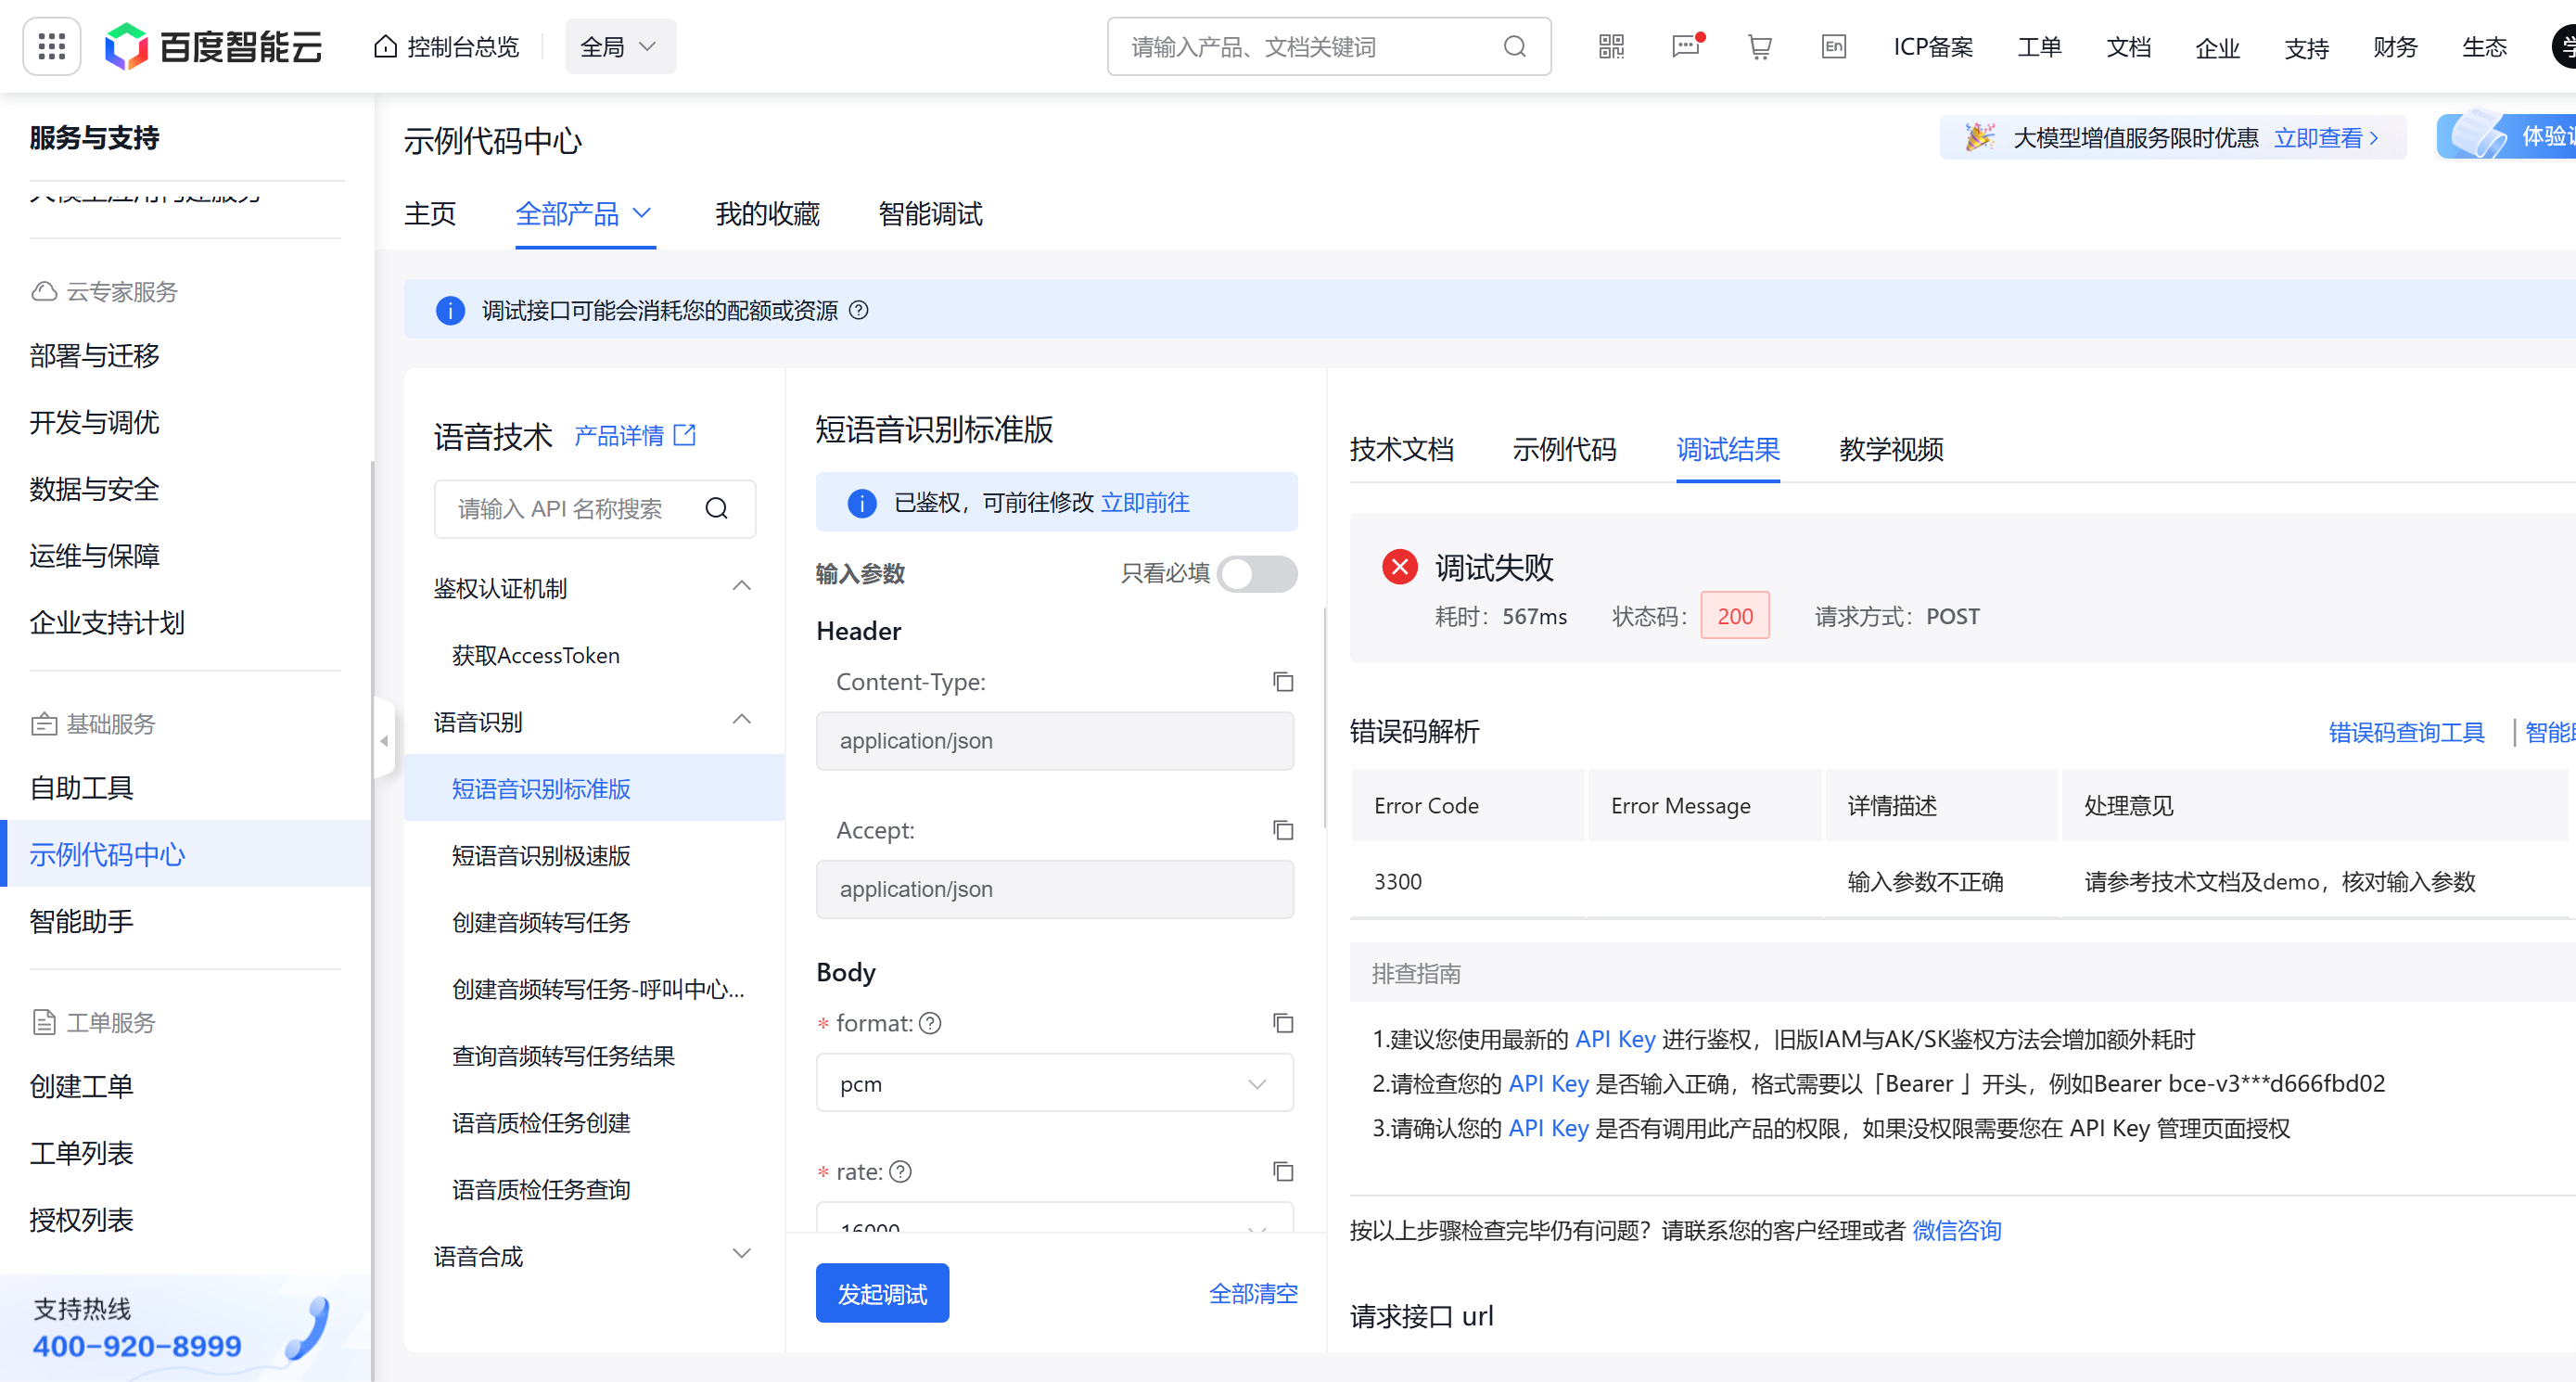Switch to the 我的收藏 tab

[768, 214]
